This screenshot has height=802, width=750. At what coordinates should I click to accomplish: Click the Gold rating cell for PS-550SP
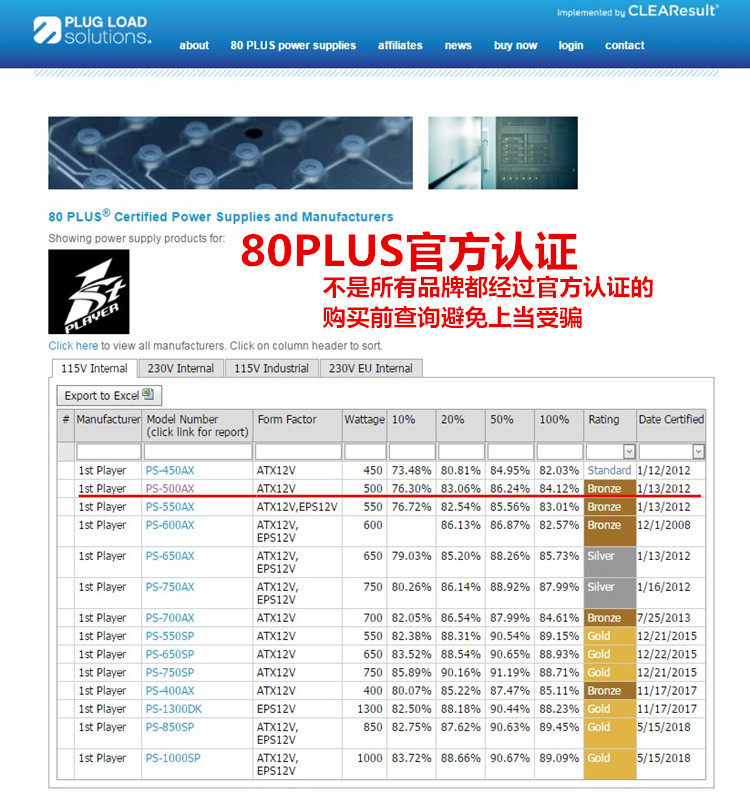(x=610, y=636)
